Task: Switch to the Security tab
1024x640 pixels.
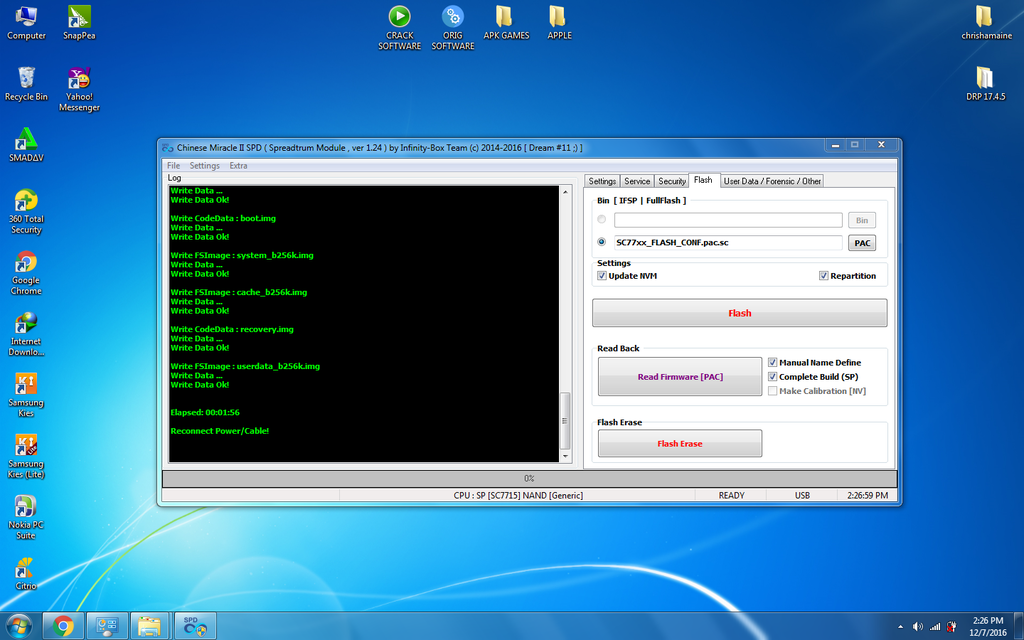Action: tap(671, 182)
